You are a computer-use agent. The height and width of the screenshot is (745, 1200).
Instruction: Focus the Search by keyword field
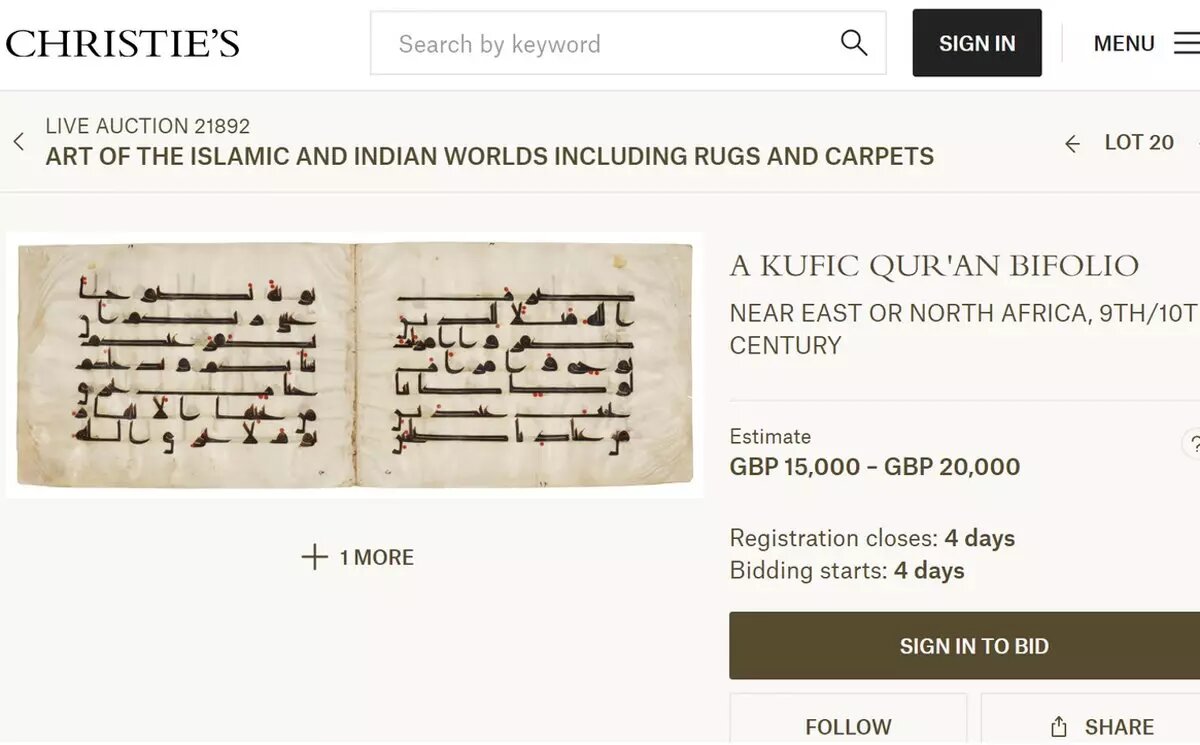coord(610,44)
